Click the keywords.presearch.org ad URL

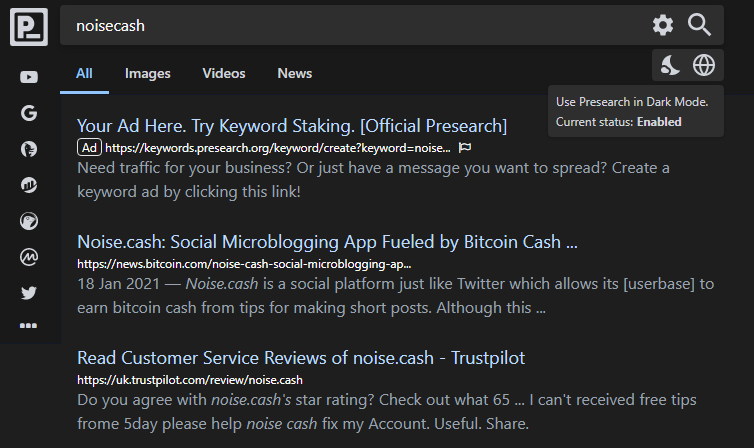(278, 148)
